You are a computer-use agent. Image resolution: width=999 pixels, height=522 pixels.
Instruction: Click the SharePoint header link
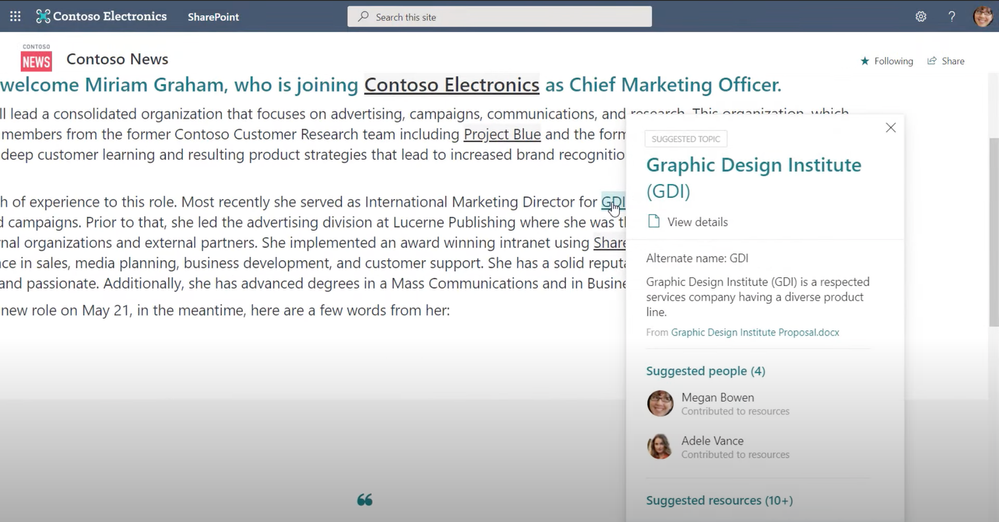tap(213, 17)
